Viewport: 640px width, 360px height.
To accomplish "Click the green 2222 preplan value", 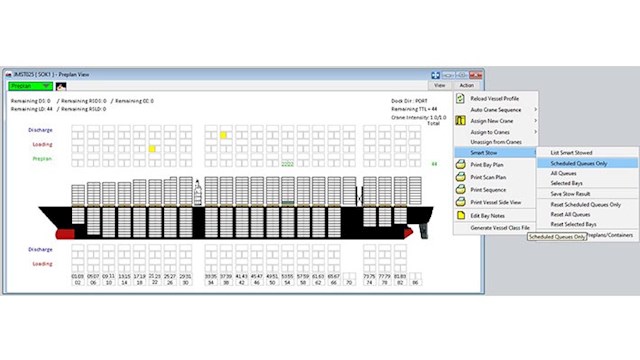I will [287, 164].
